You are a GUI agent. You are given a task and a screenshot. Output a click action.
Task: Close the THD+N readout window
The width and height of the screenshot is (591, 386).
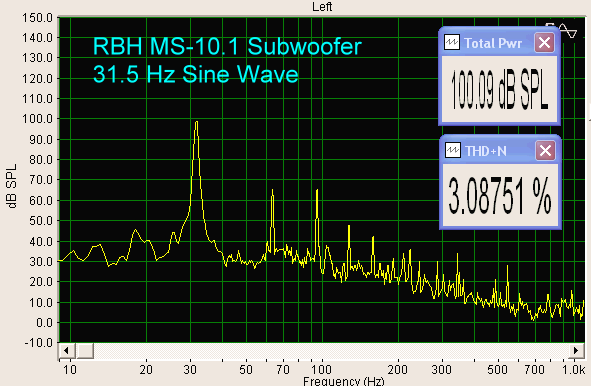coord(545,151)
